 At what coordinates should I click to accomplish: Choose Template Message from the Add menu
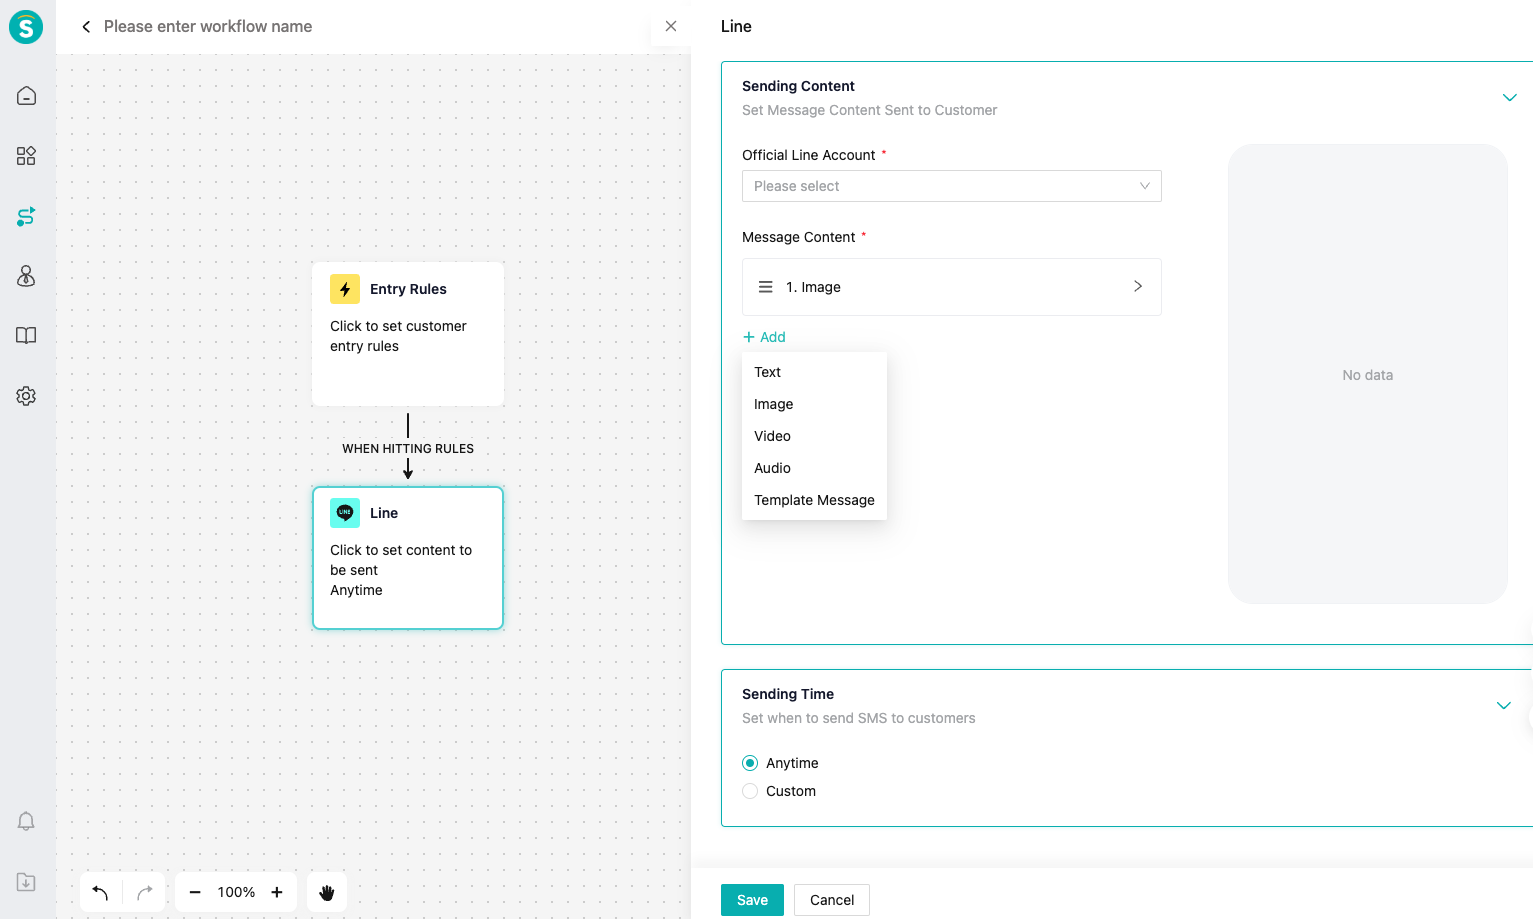pyautogui.click(x=814, y=500)
